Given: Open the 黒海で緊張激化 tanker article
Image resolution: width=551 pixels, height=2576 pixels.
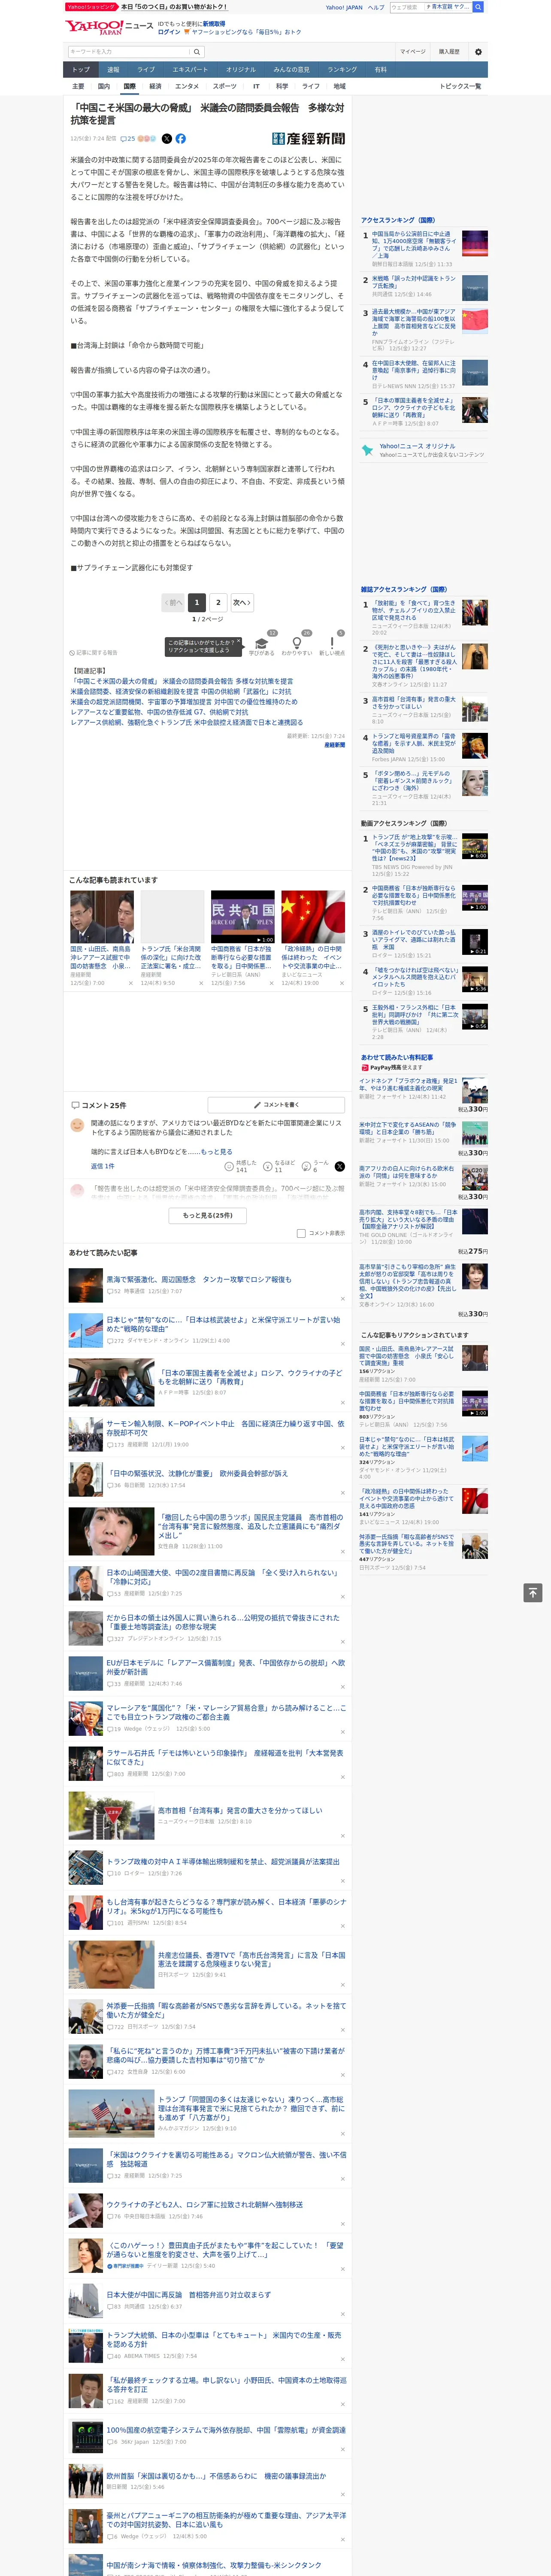Looking at the screenshot, I should [199, 1279].
